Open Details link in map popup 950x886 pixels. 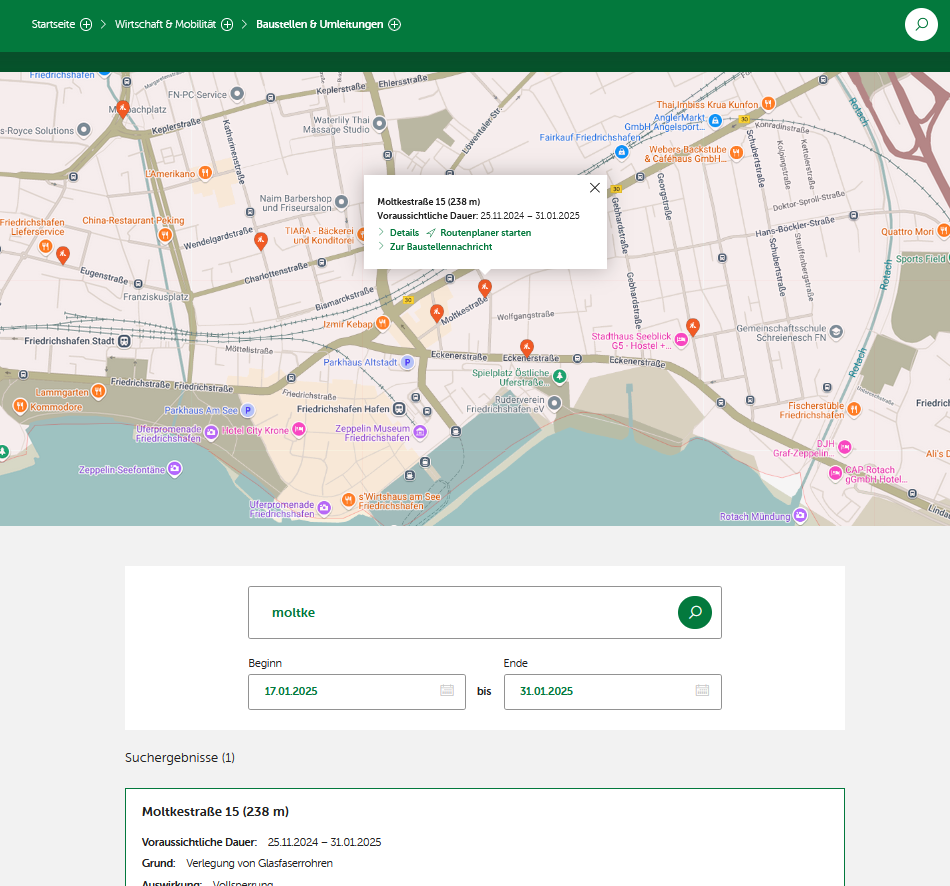coord(404,232)
